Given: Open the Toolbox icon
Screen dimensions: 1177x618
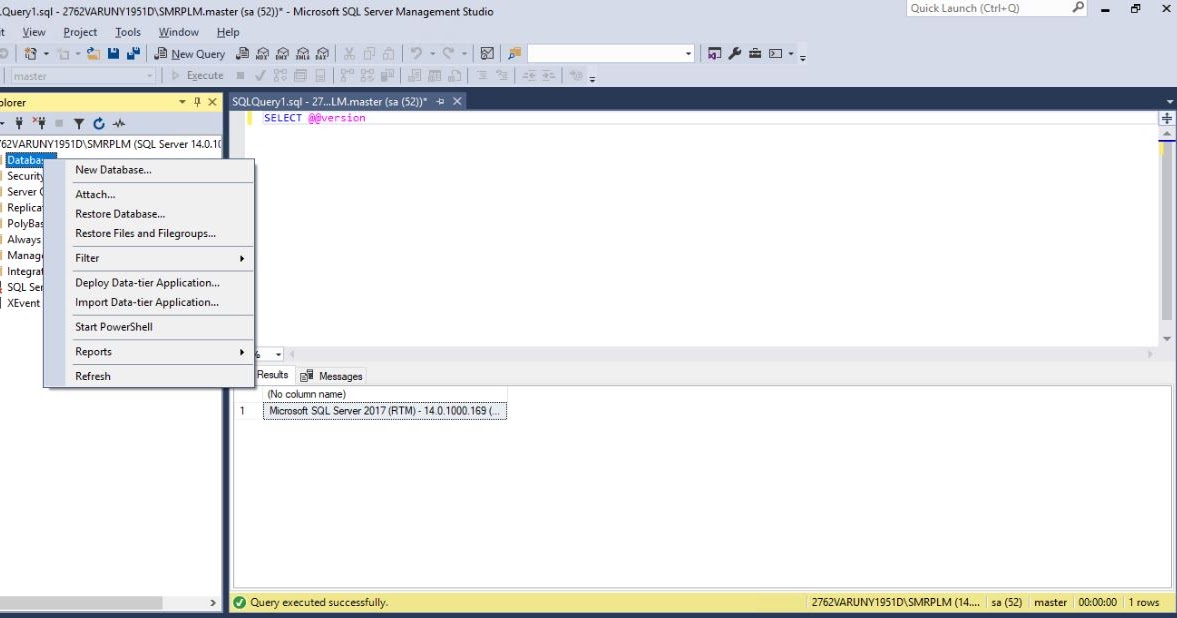Looking at the screenshot, I should coord(755,54).
